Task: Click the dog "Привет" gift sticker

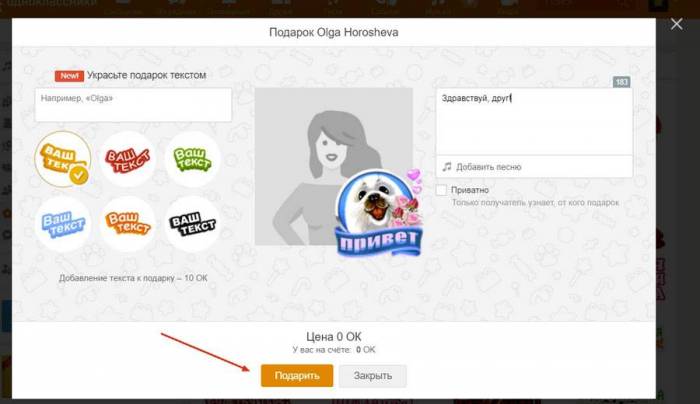Action: [x=379, y=213]
